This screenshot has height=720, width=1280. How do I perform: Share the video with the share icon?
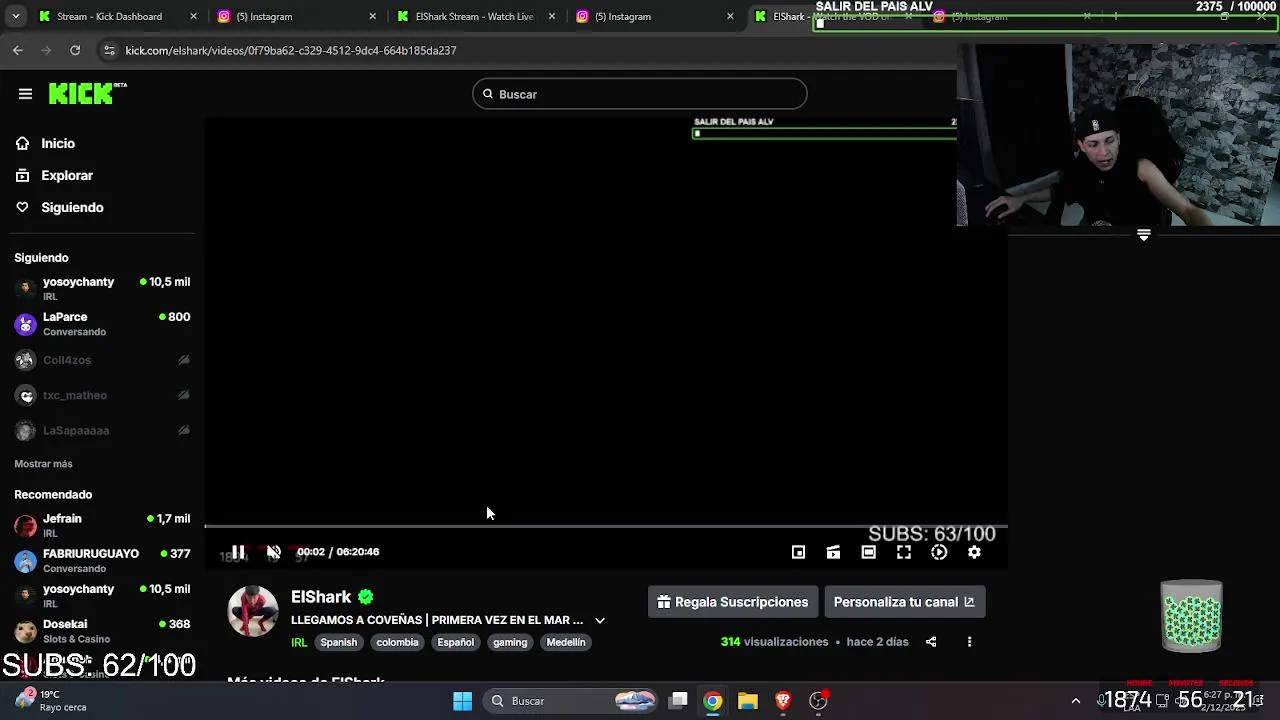(931, 642)
